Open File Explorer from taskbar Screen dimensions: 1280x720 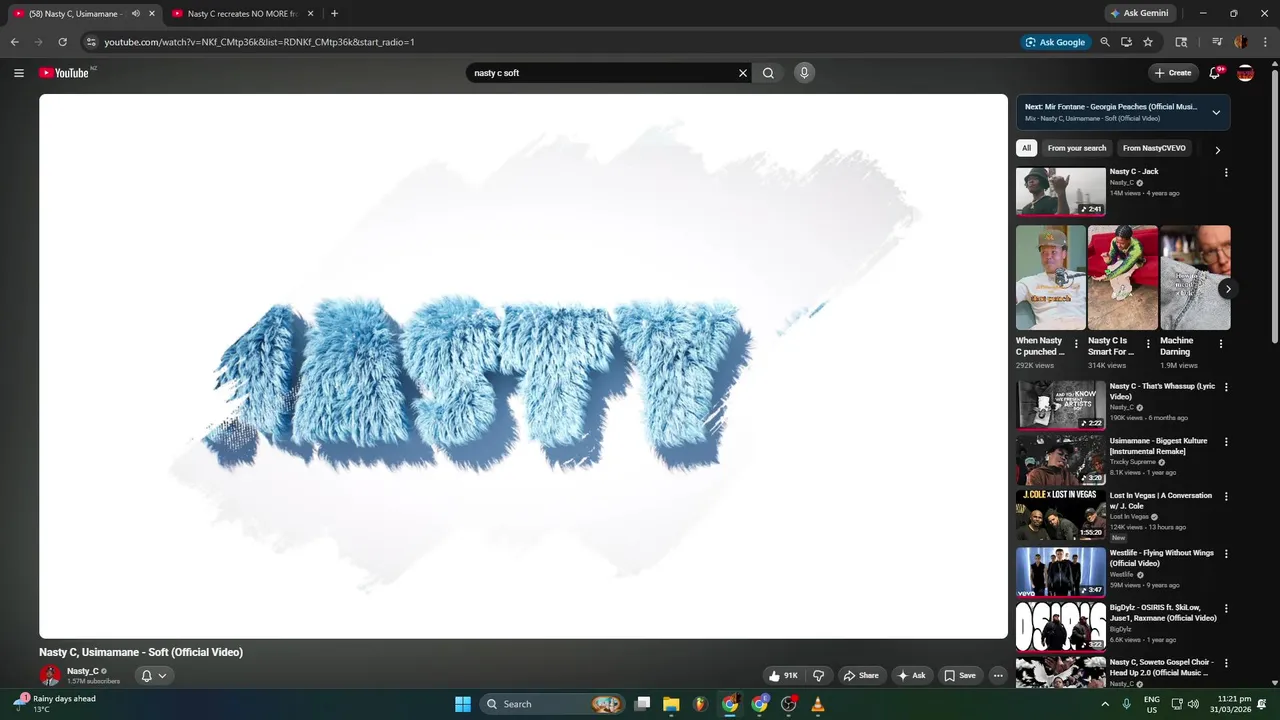tap(671, 704)
